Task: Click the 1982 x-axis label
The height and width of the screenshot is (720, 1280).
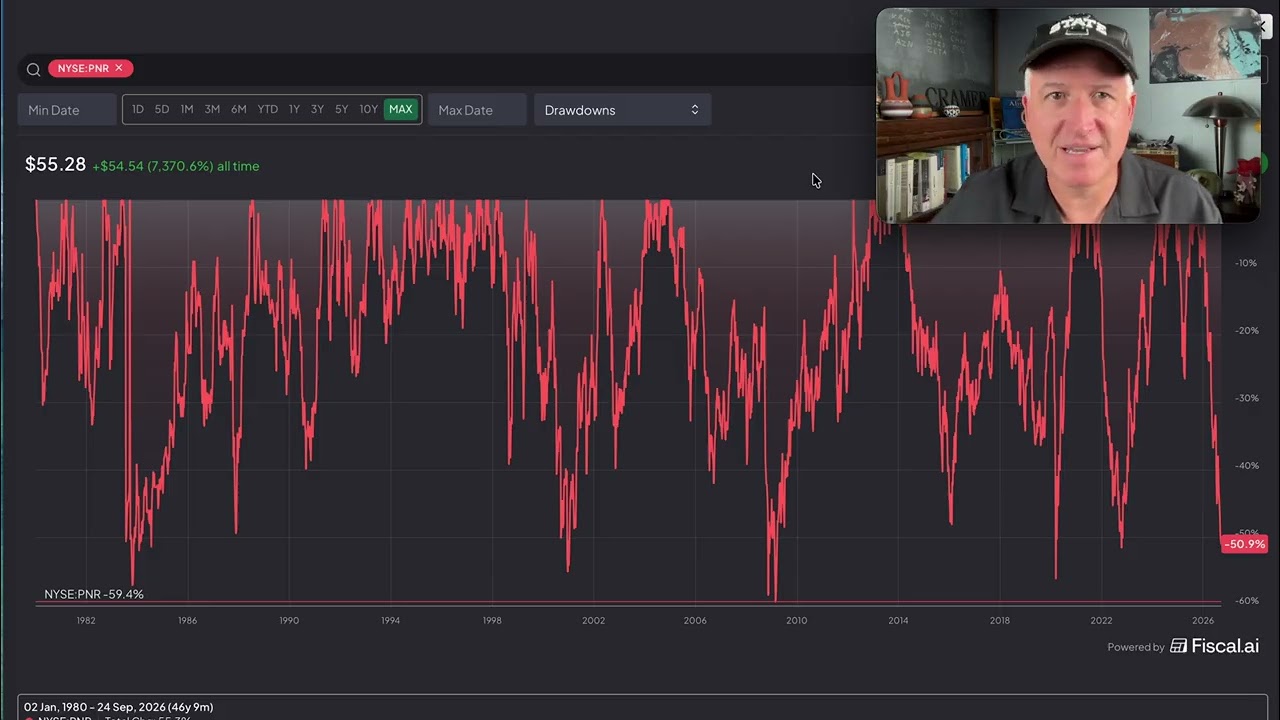Action: (x=86, y=620)
